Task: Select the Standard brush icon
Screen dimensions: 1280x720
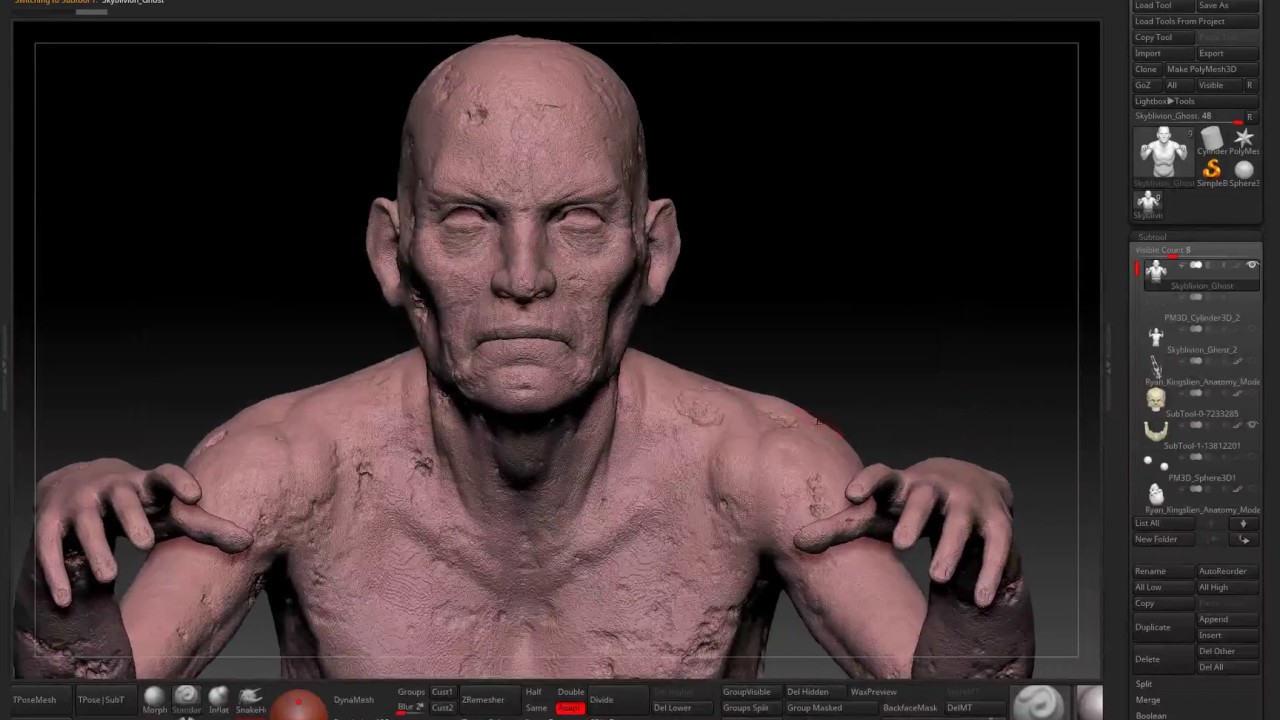Action: click(x=186, y=698)
